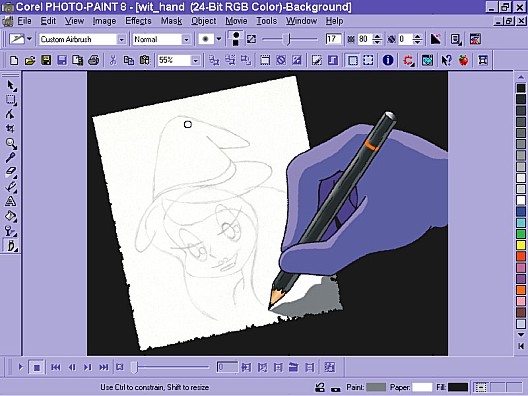Viewport: 528px width, 396px height.
Task: Jump to the last frame
Action: pyautogui.click(x=104, y=367)
